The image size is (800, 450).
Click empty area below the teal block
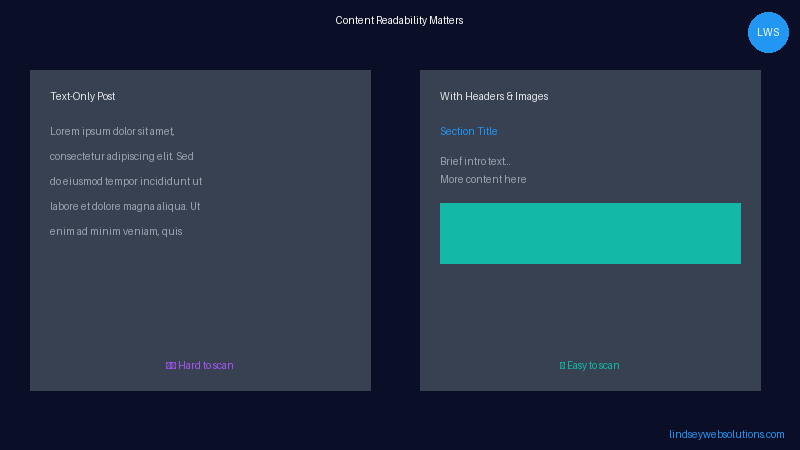(590, 309)
